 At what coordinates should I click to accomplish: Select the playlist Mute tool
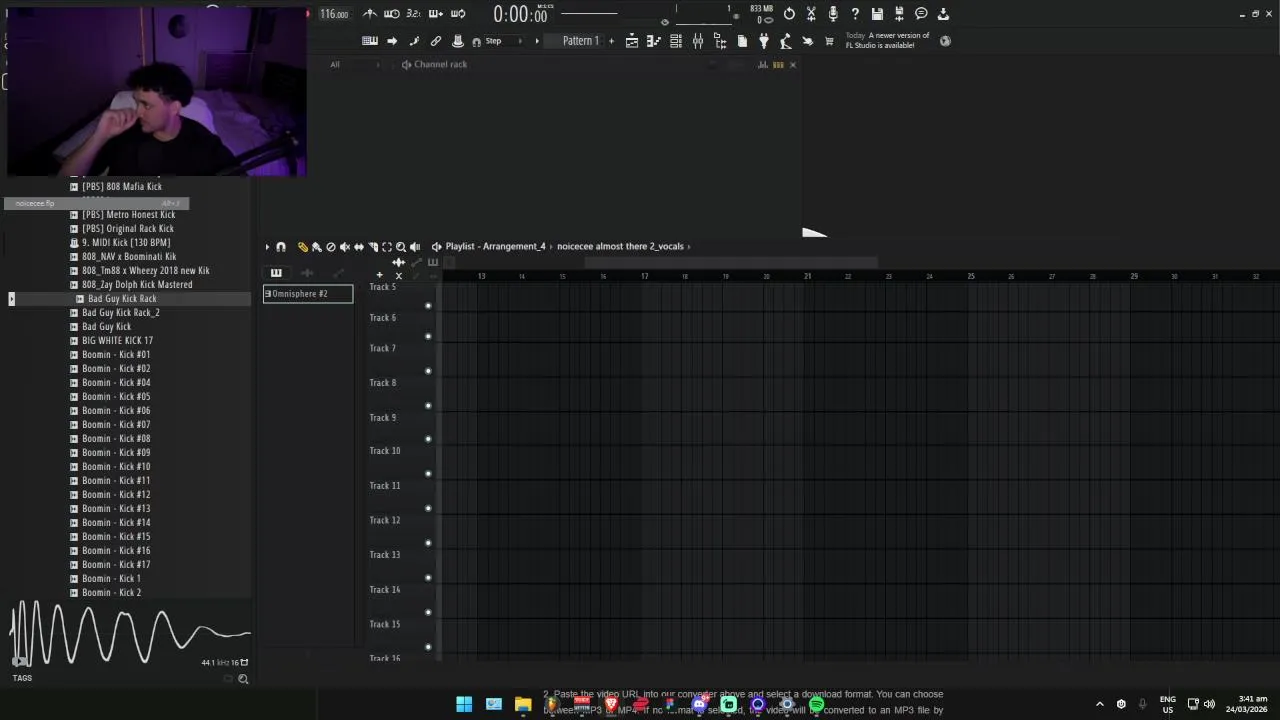click(345, 247)
